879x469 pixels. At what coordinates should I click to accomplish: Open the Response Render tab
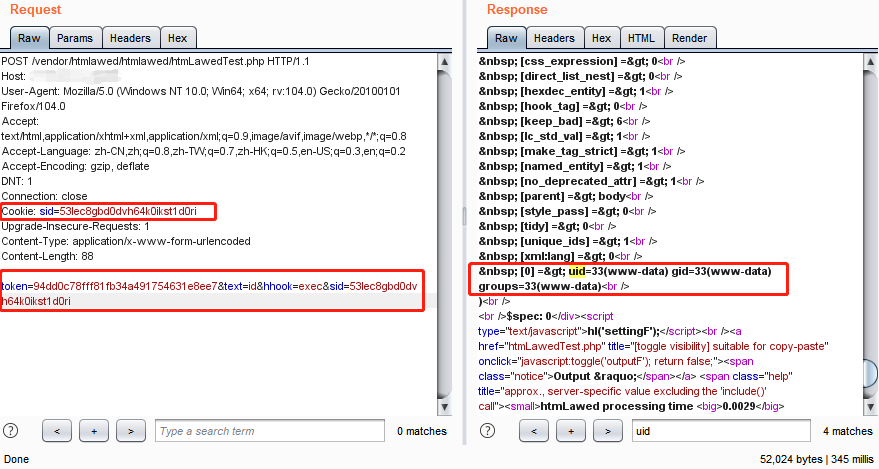point(690,38)
